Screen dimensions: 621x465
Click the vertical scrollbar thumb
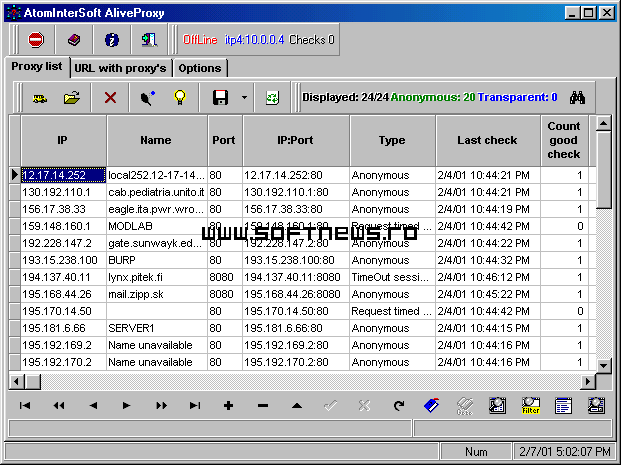(x=604, y=169)
